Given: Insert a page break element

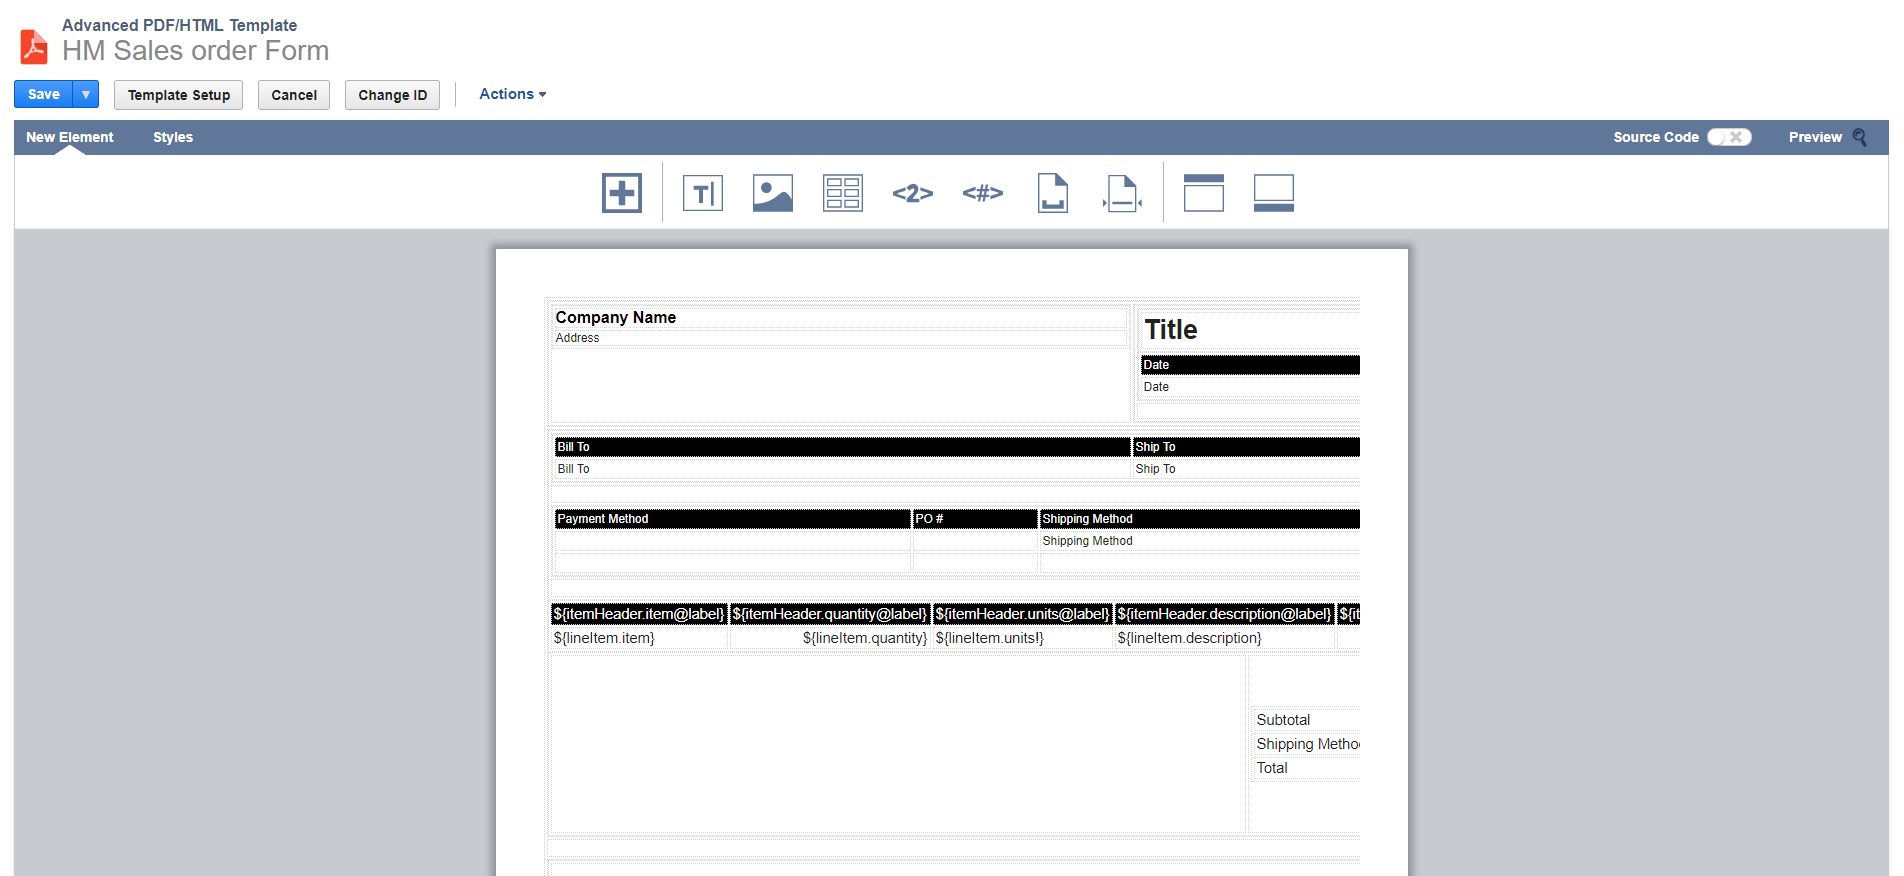Looking at the screenshot, I should point(1053,193).
